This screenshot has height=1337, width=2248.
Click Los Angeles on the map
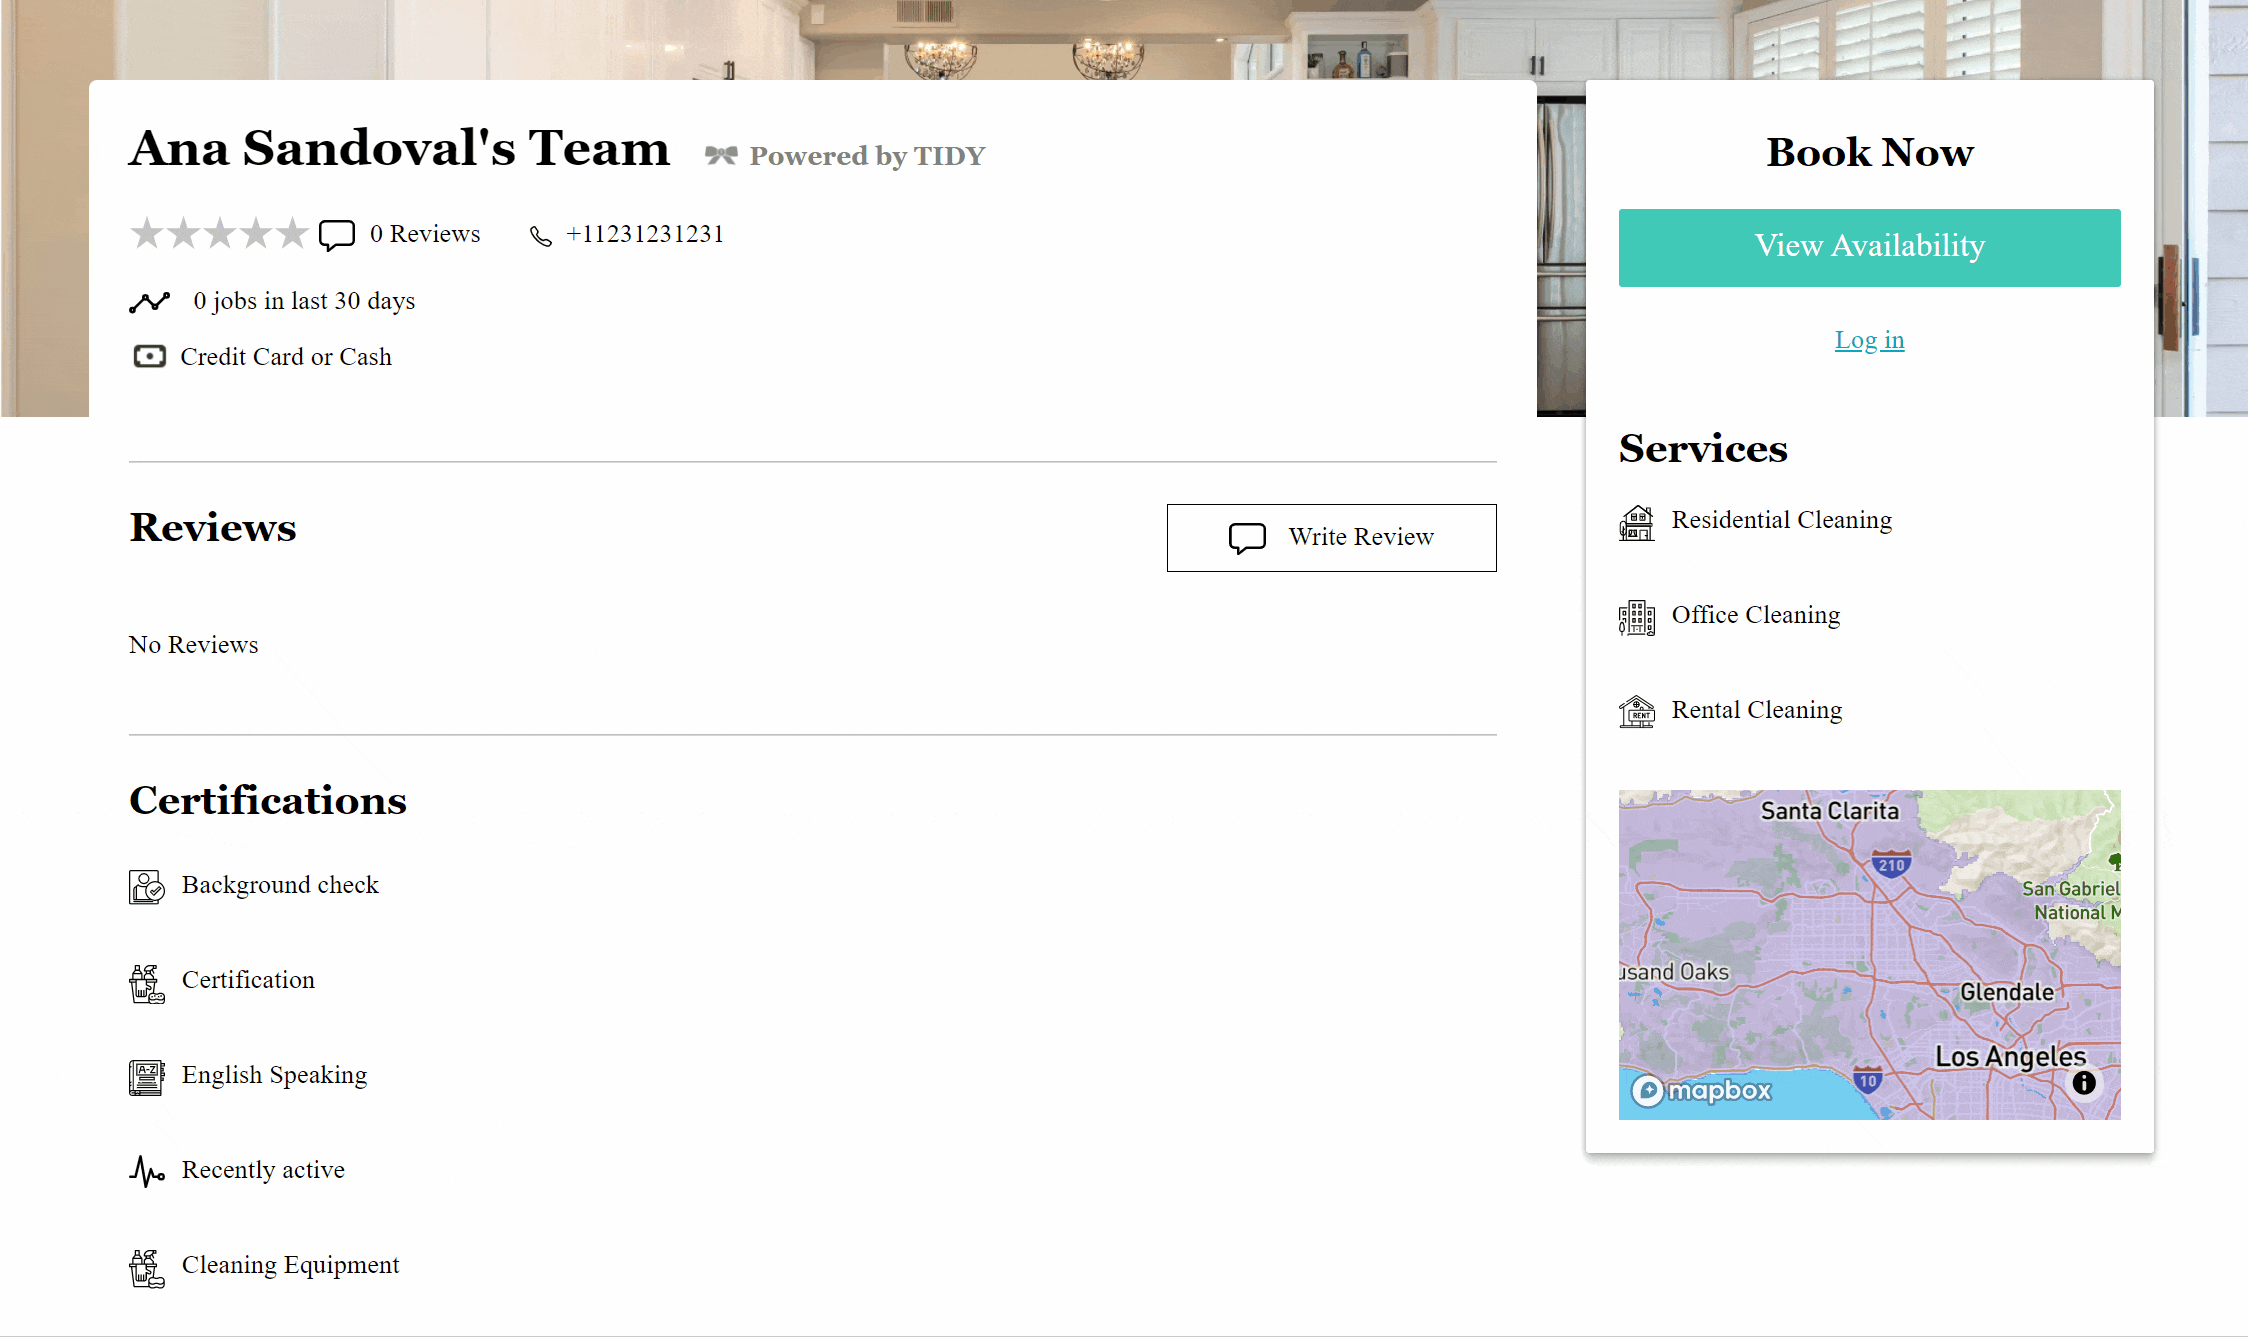[2010, 1056]
